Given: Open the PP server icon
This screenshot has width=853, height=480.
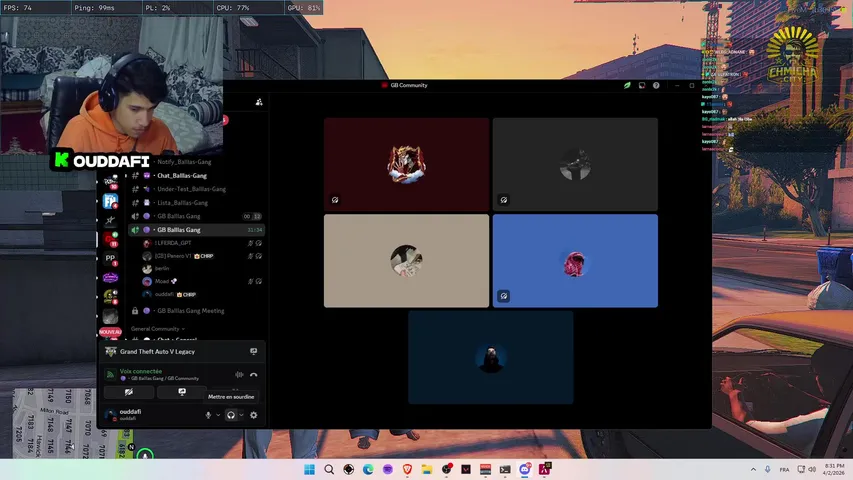Looking at the screenshot, I should coord(110,259).
